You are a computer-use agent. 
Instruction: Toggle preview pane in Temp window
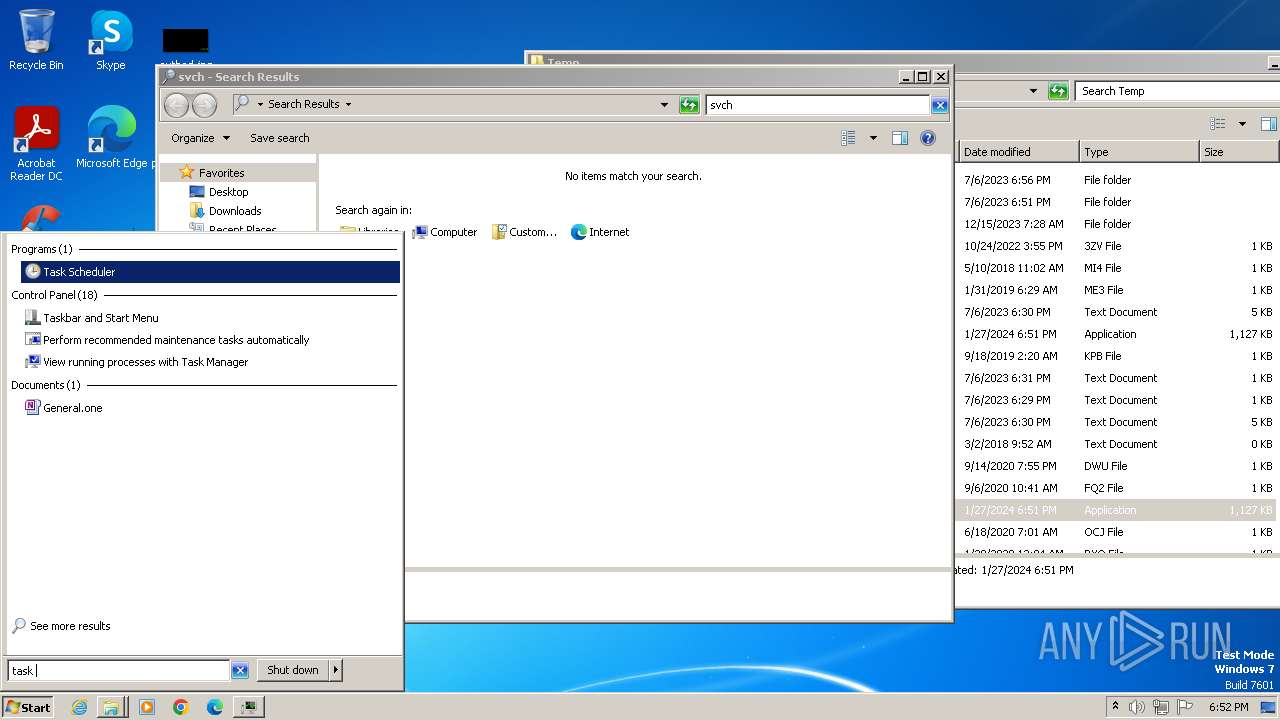tap(1268, 124)
